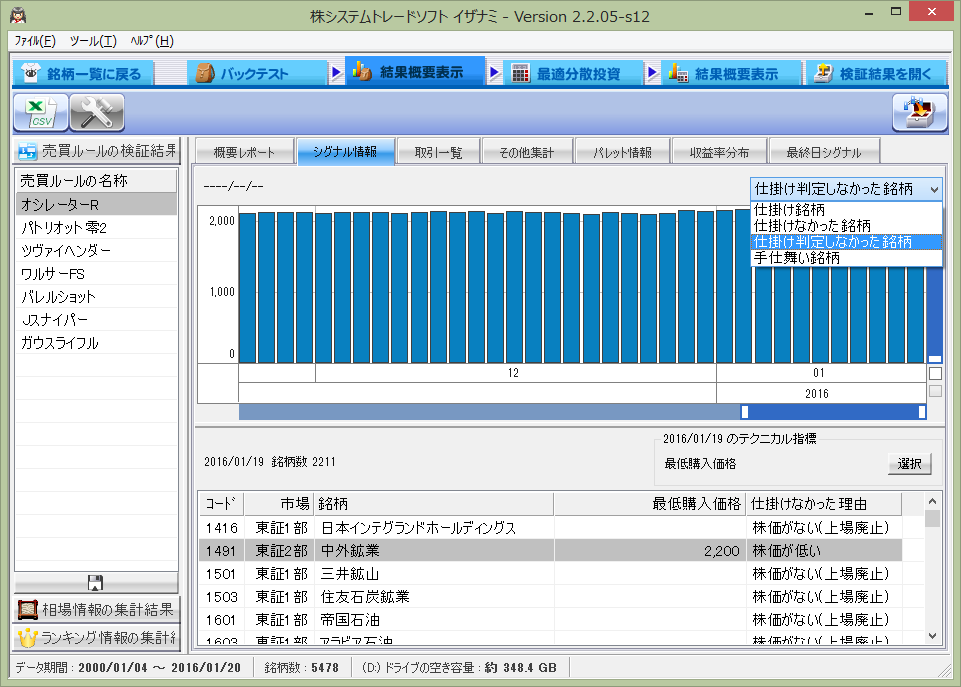
Task: Select row 1501 三井鉱山
Action: tap(550, 574)
